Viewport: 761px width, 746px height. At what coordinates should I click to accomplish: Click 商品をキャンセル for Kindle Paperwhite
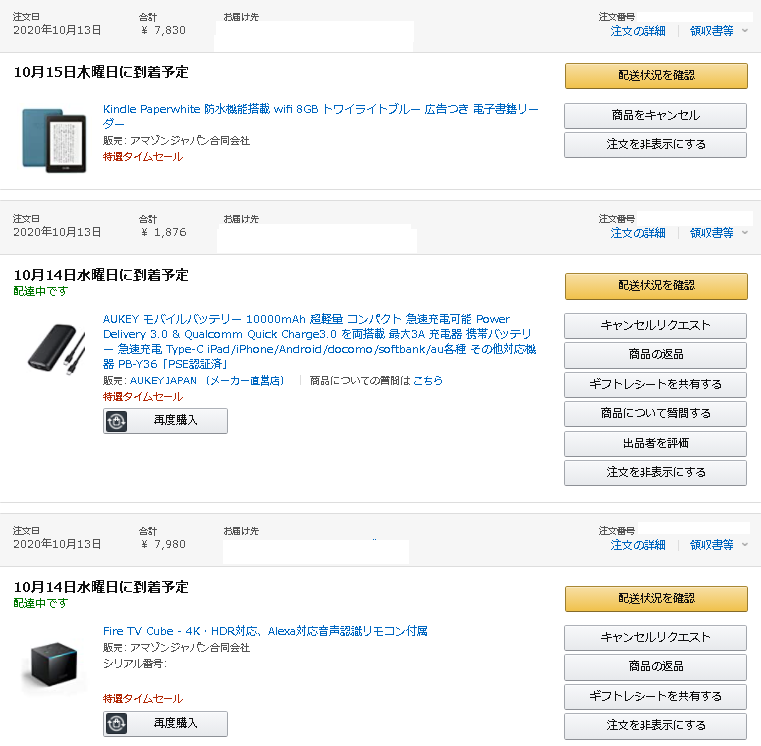(x=655, y=116)
